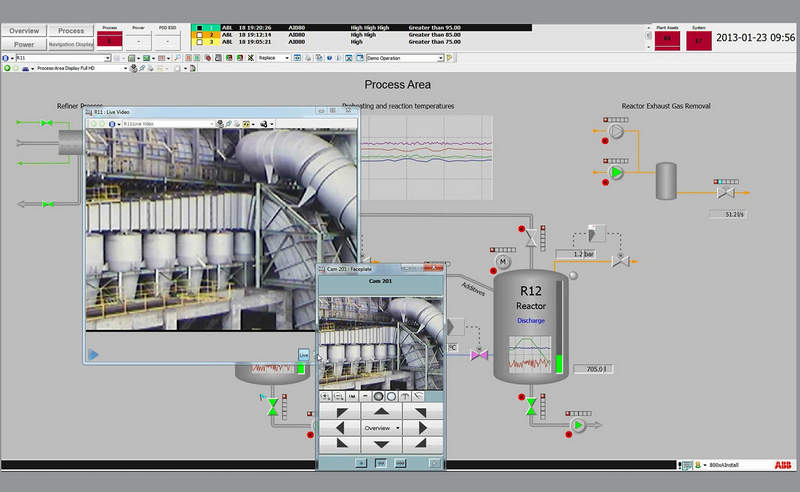Select alarm text 'Greater than 95.00'
Viewport: 800px width, 492px height.
tap(434, 28)
